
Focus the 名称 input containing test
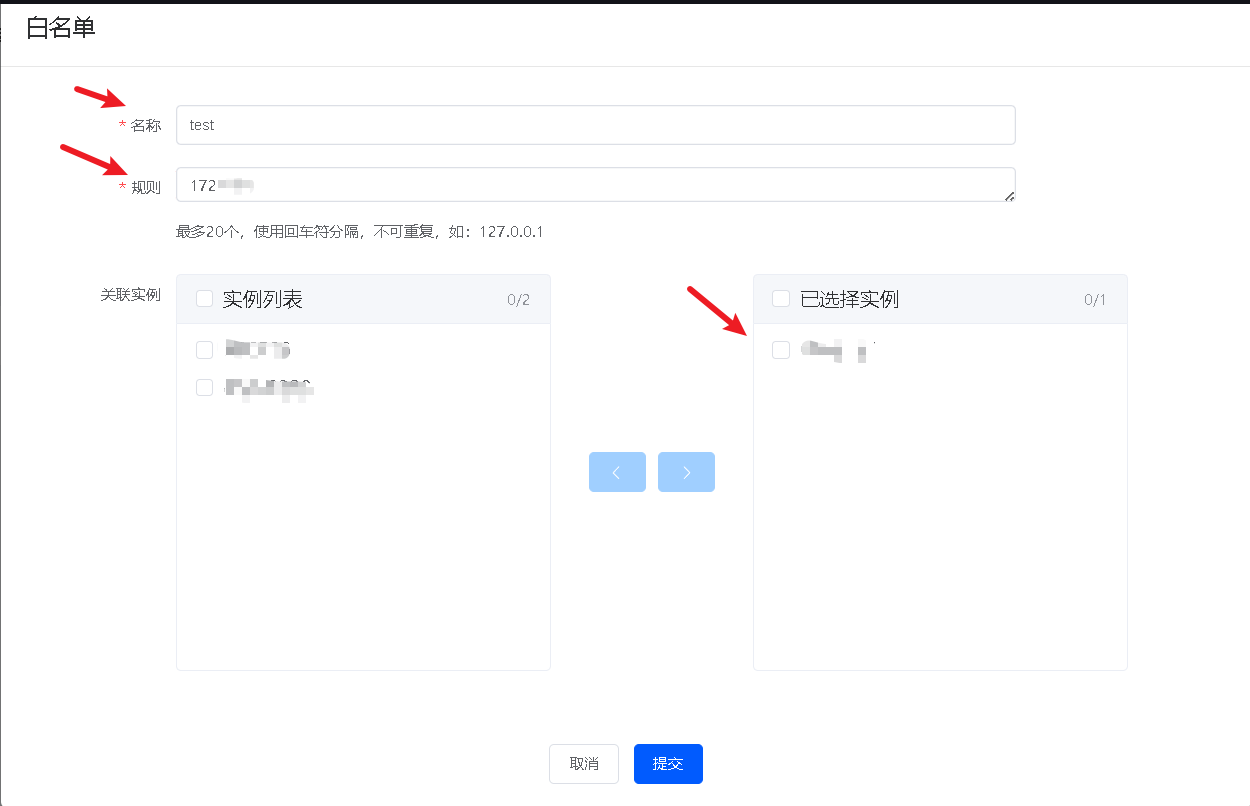595,125
